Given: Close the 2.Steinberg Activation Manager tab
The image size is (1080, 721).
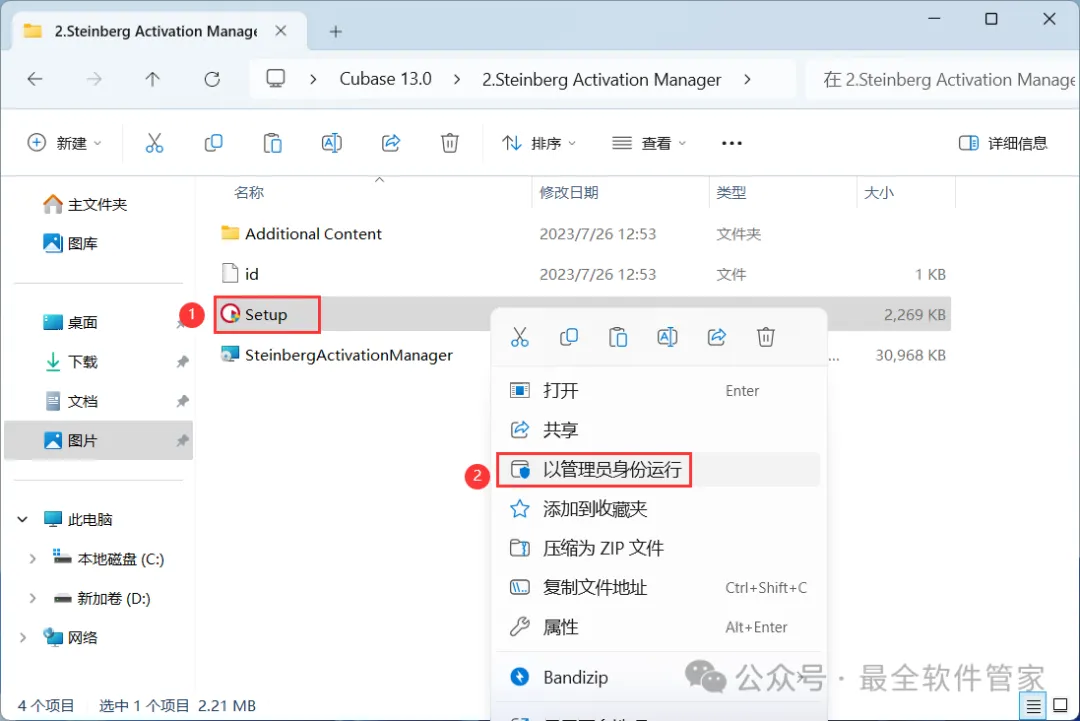Looking at the screenshot, I should 281,31.
